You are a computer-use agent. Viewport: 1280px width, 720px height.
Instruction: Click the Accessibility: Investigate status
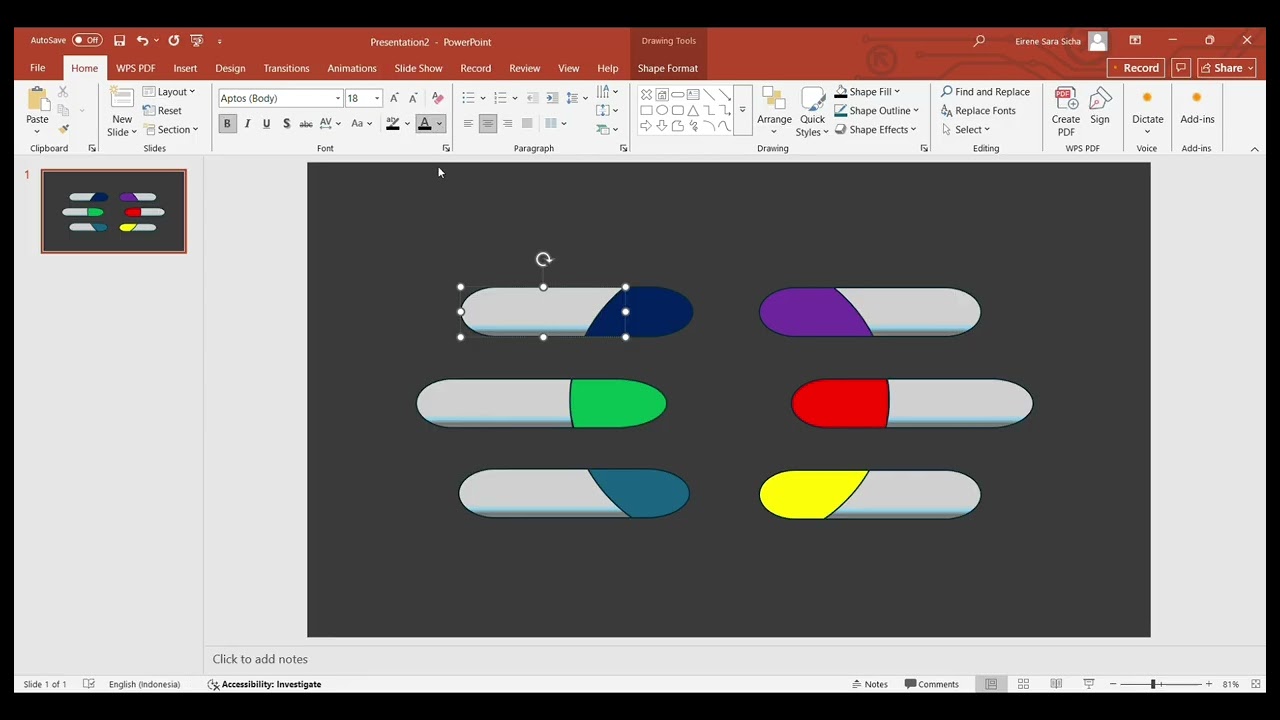pos(264,684)
